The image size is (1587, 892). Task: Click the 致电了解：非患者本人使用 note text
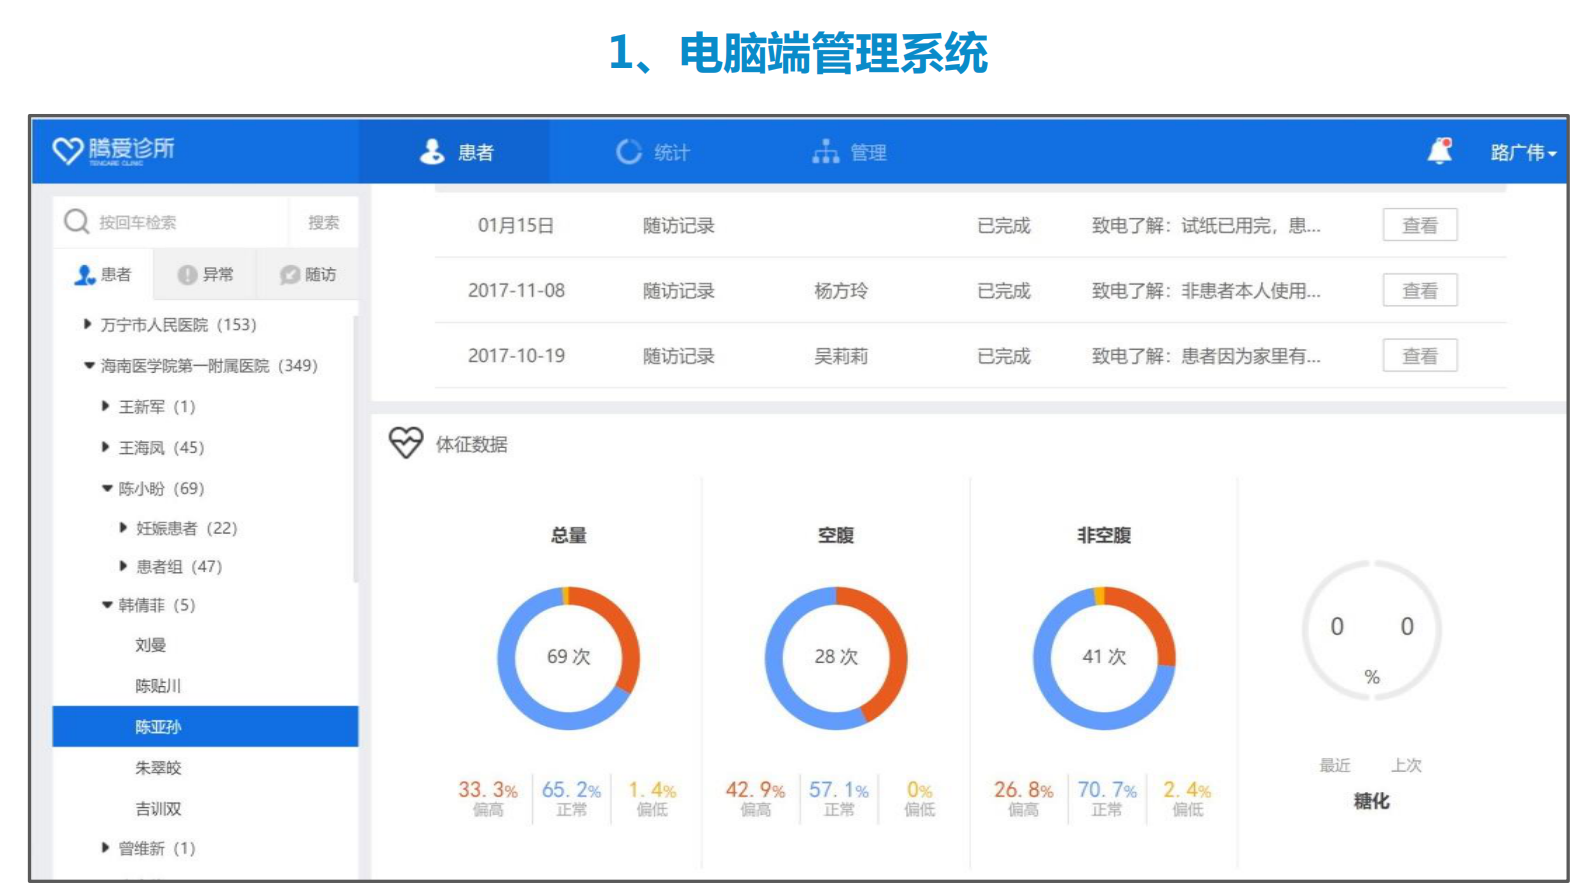pyautogui.click(x=1206, y=291)
